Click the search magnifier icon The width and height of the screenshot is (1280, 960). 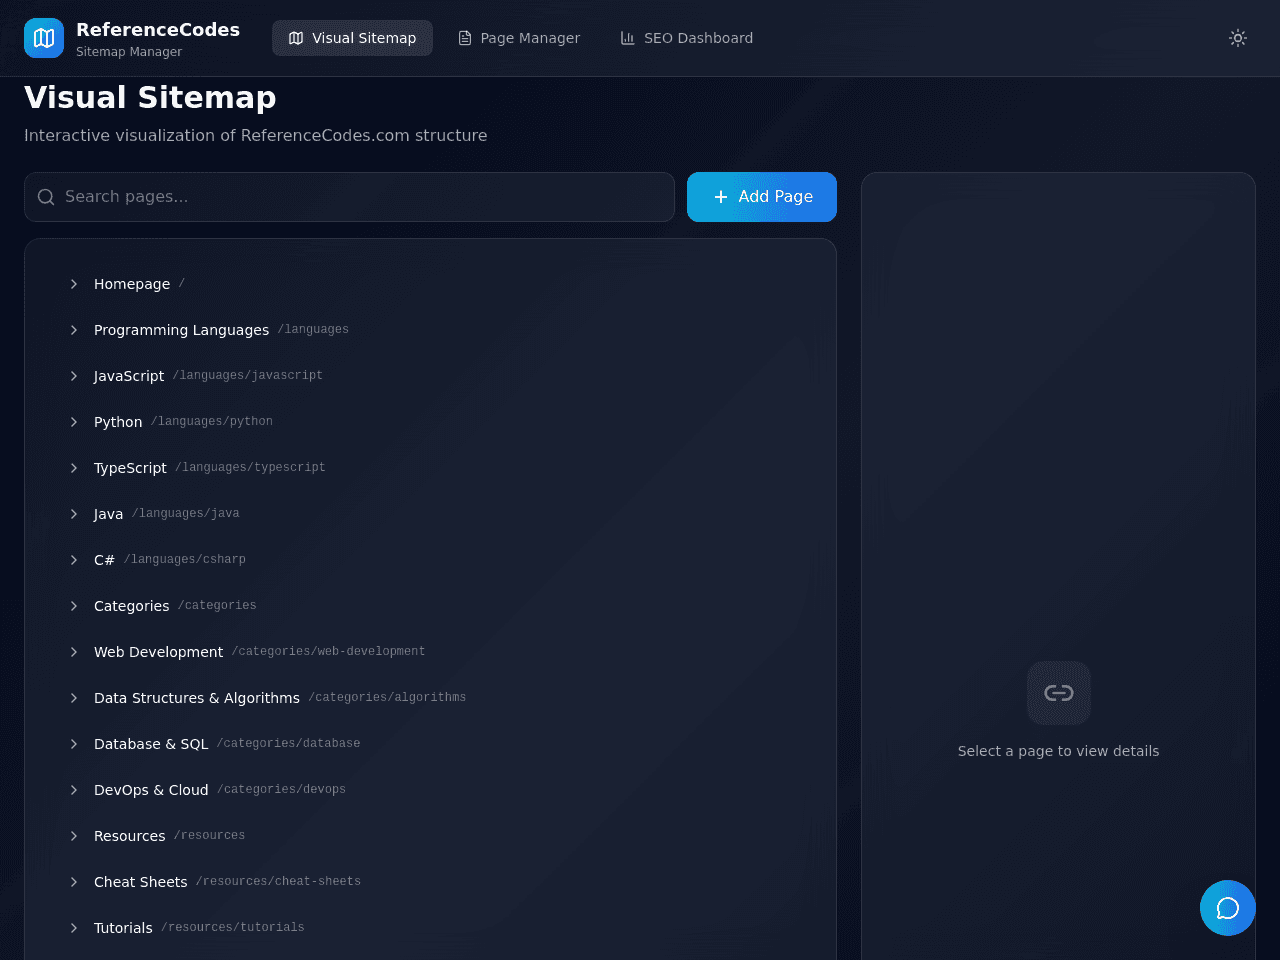pyautogui.click(x=46, y=197)
